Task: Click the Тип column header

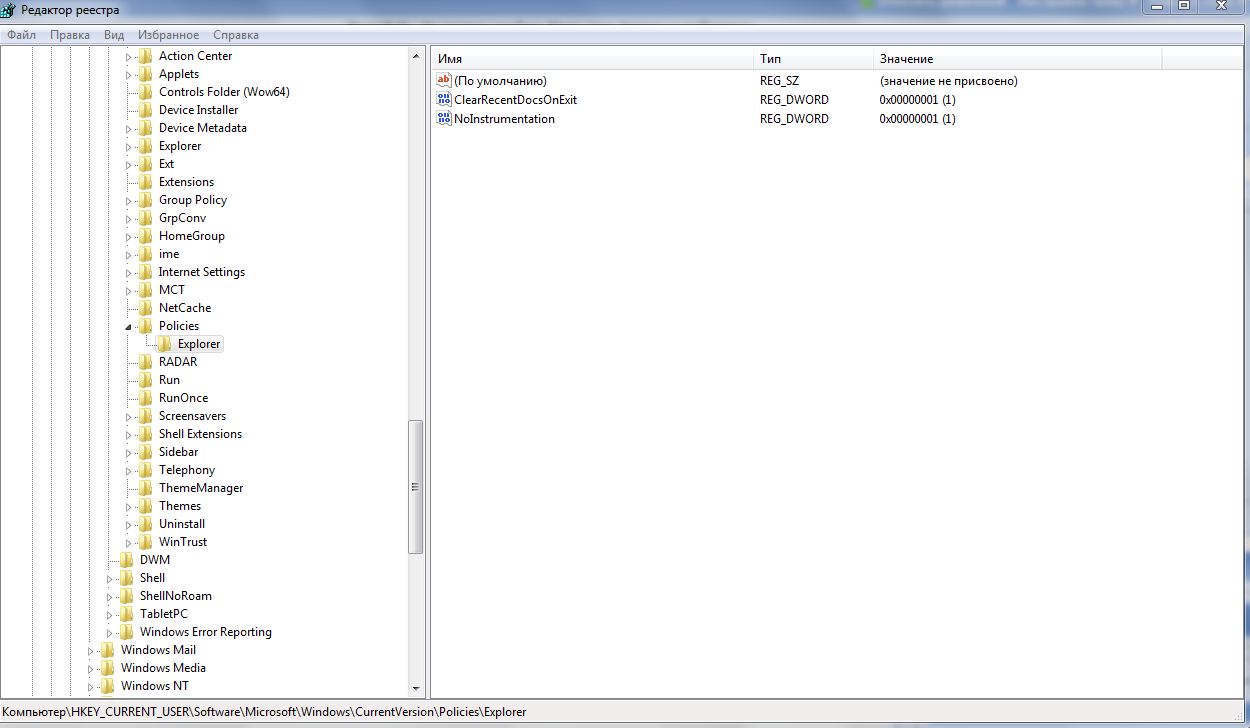Action: [x=812, y=59]
